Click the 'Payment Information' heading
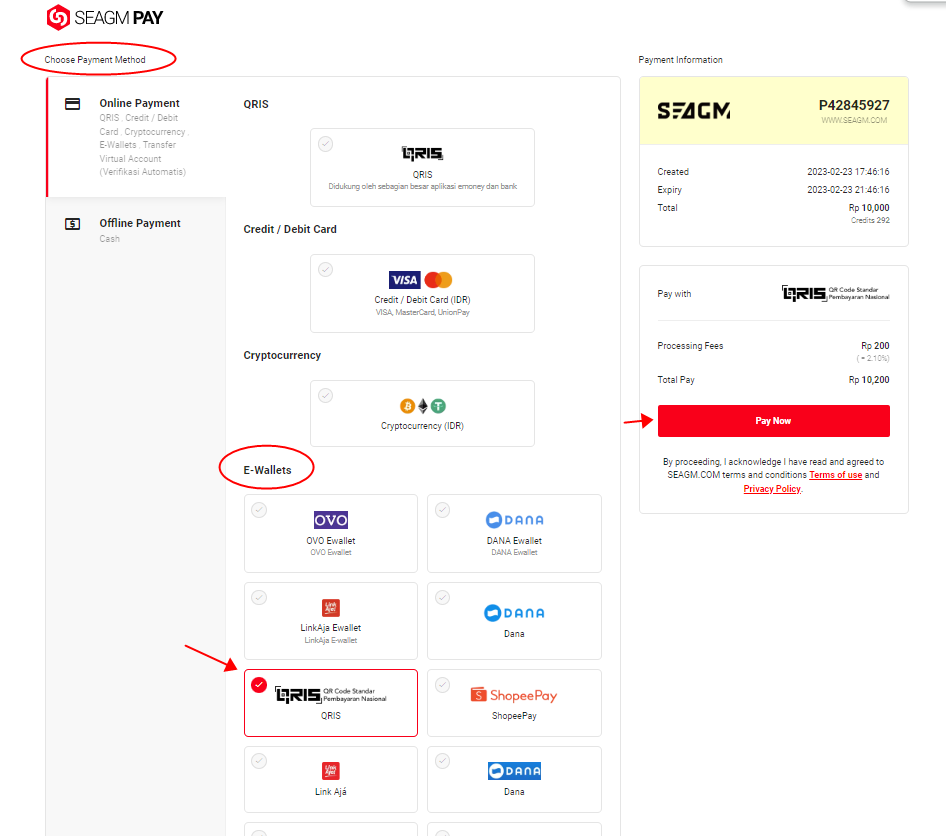The height and width of the screenshot is (836, 946). point(681,60)
